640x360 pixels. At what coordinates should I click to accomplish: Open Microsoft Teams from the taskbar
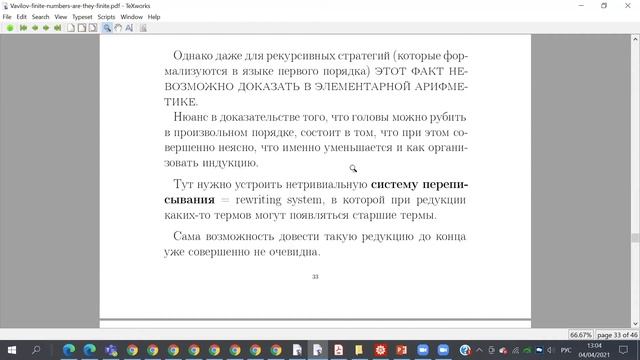coord(111,350)
